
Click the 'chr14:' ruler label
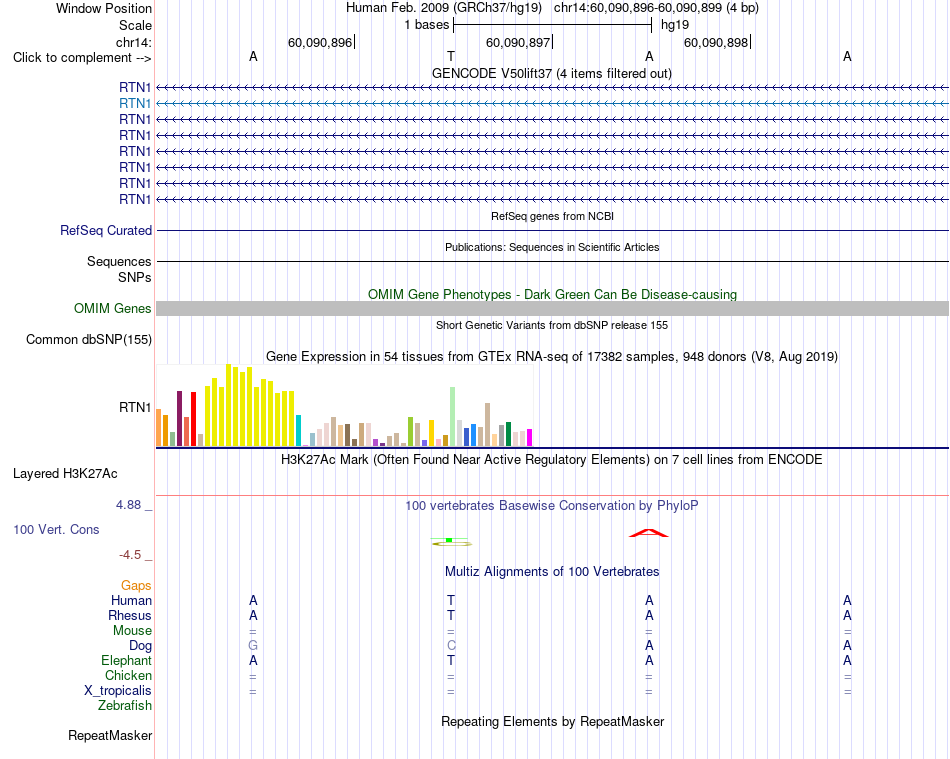pos(133,42)
